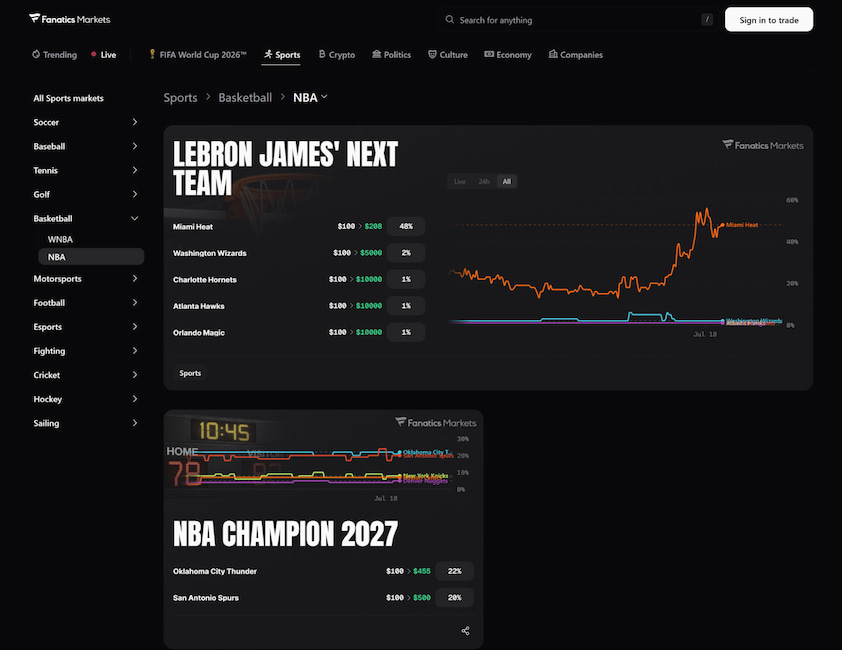
Task: Expand the Hockey category chevron
Action: click(135, 399)
